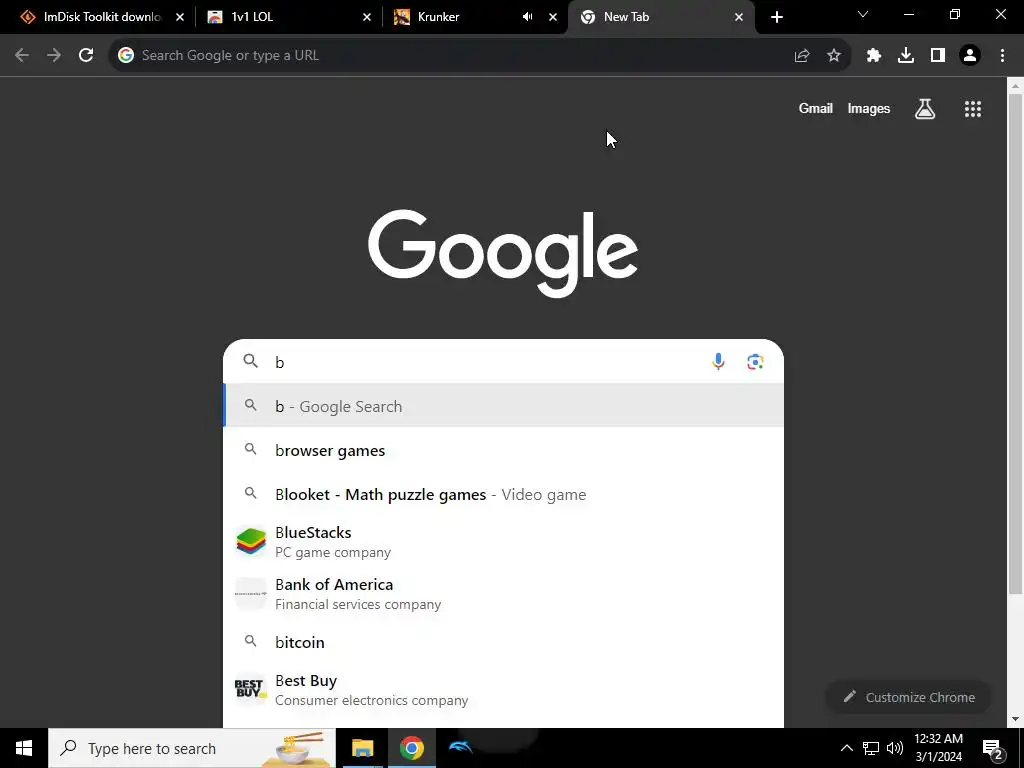
Task: Close the ImDisk Toolkit tab
Action: click(x=180, y=17)
